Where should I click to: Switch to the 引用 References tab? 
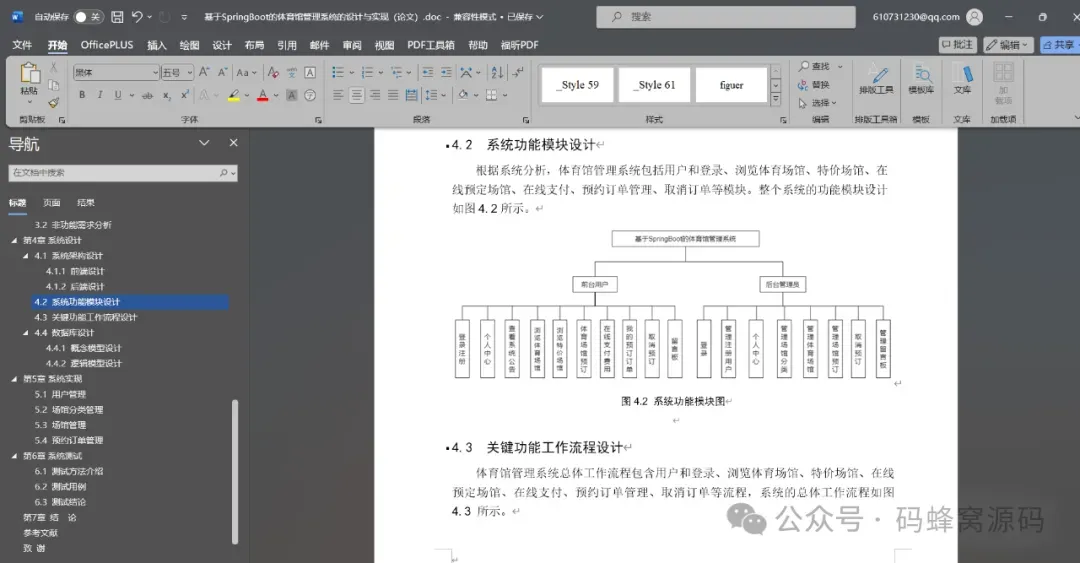[287, 45]
